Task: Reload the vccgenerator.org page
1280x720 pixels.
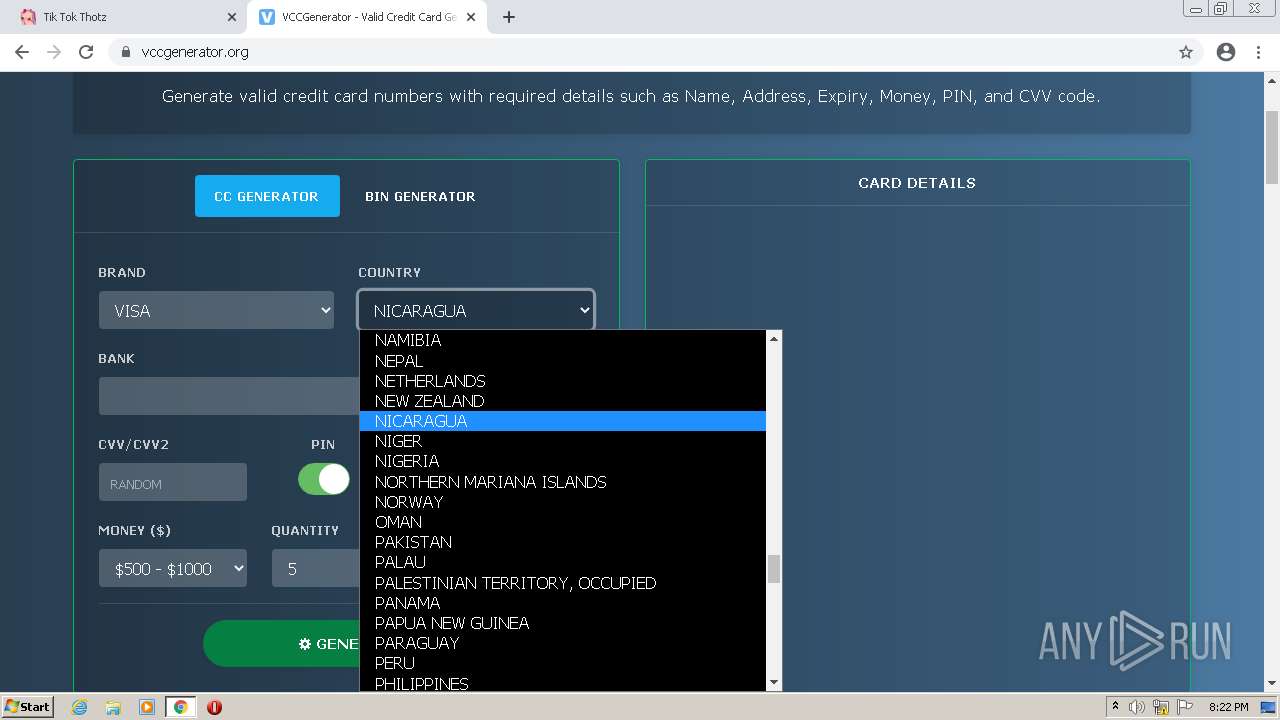Action: click(86, 52)
